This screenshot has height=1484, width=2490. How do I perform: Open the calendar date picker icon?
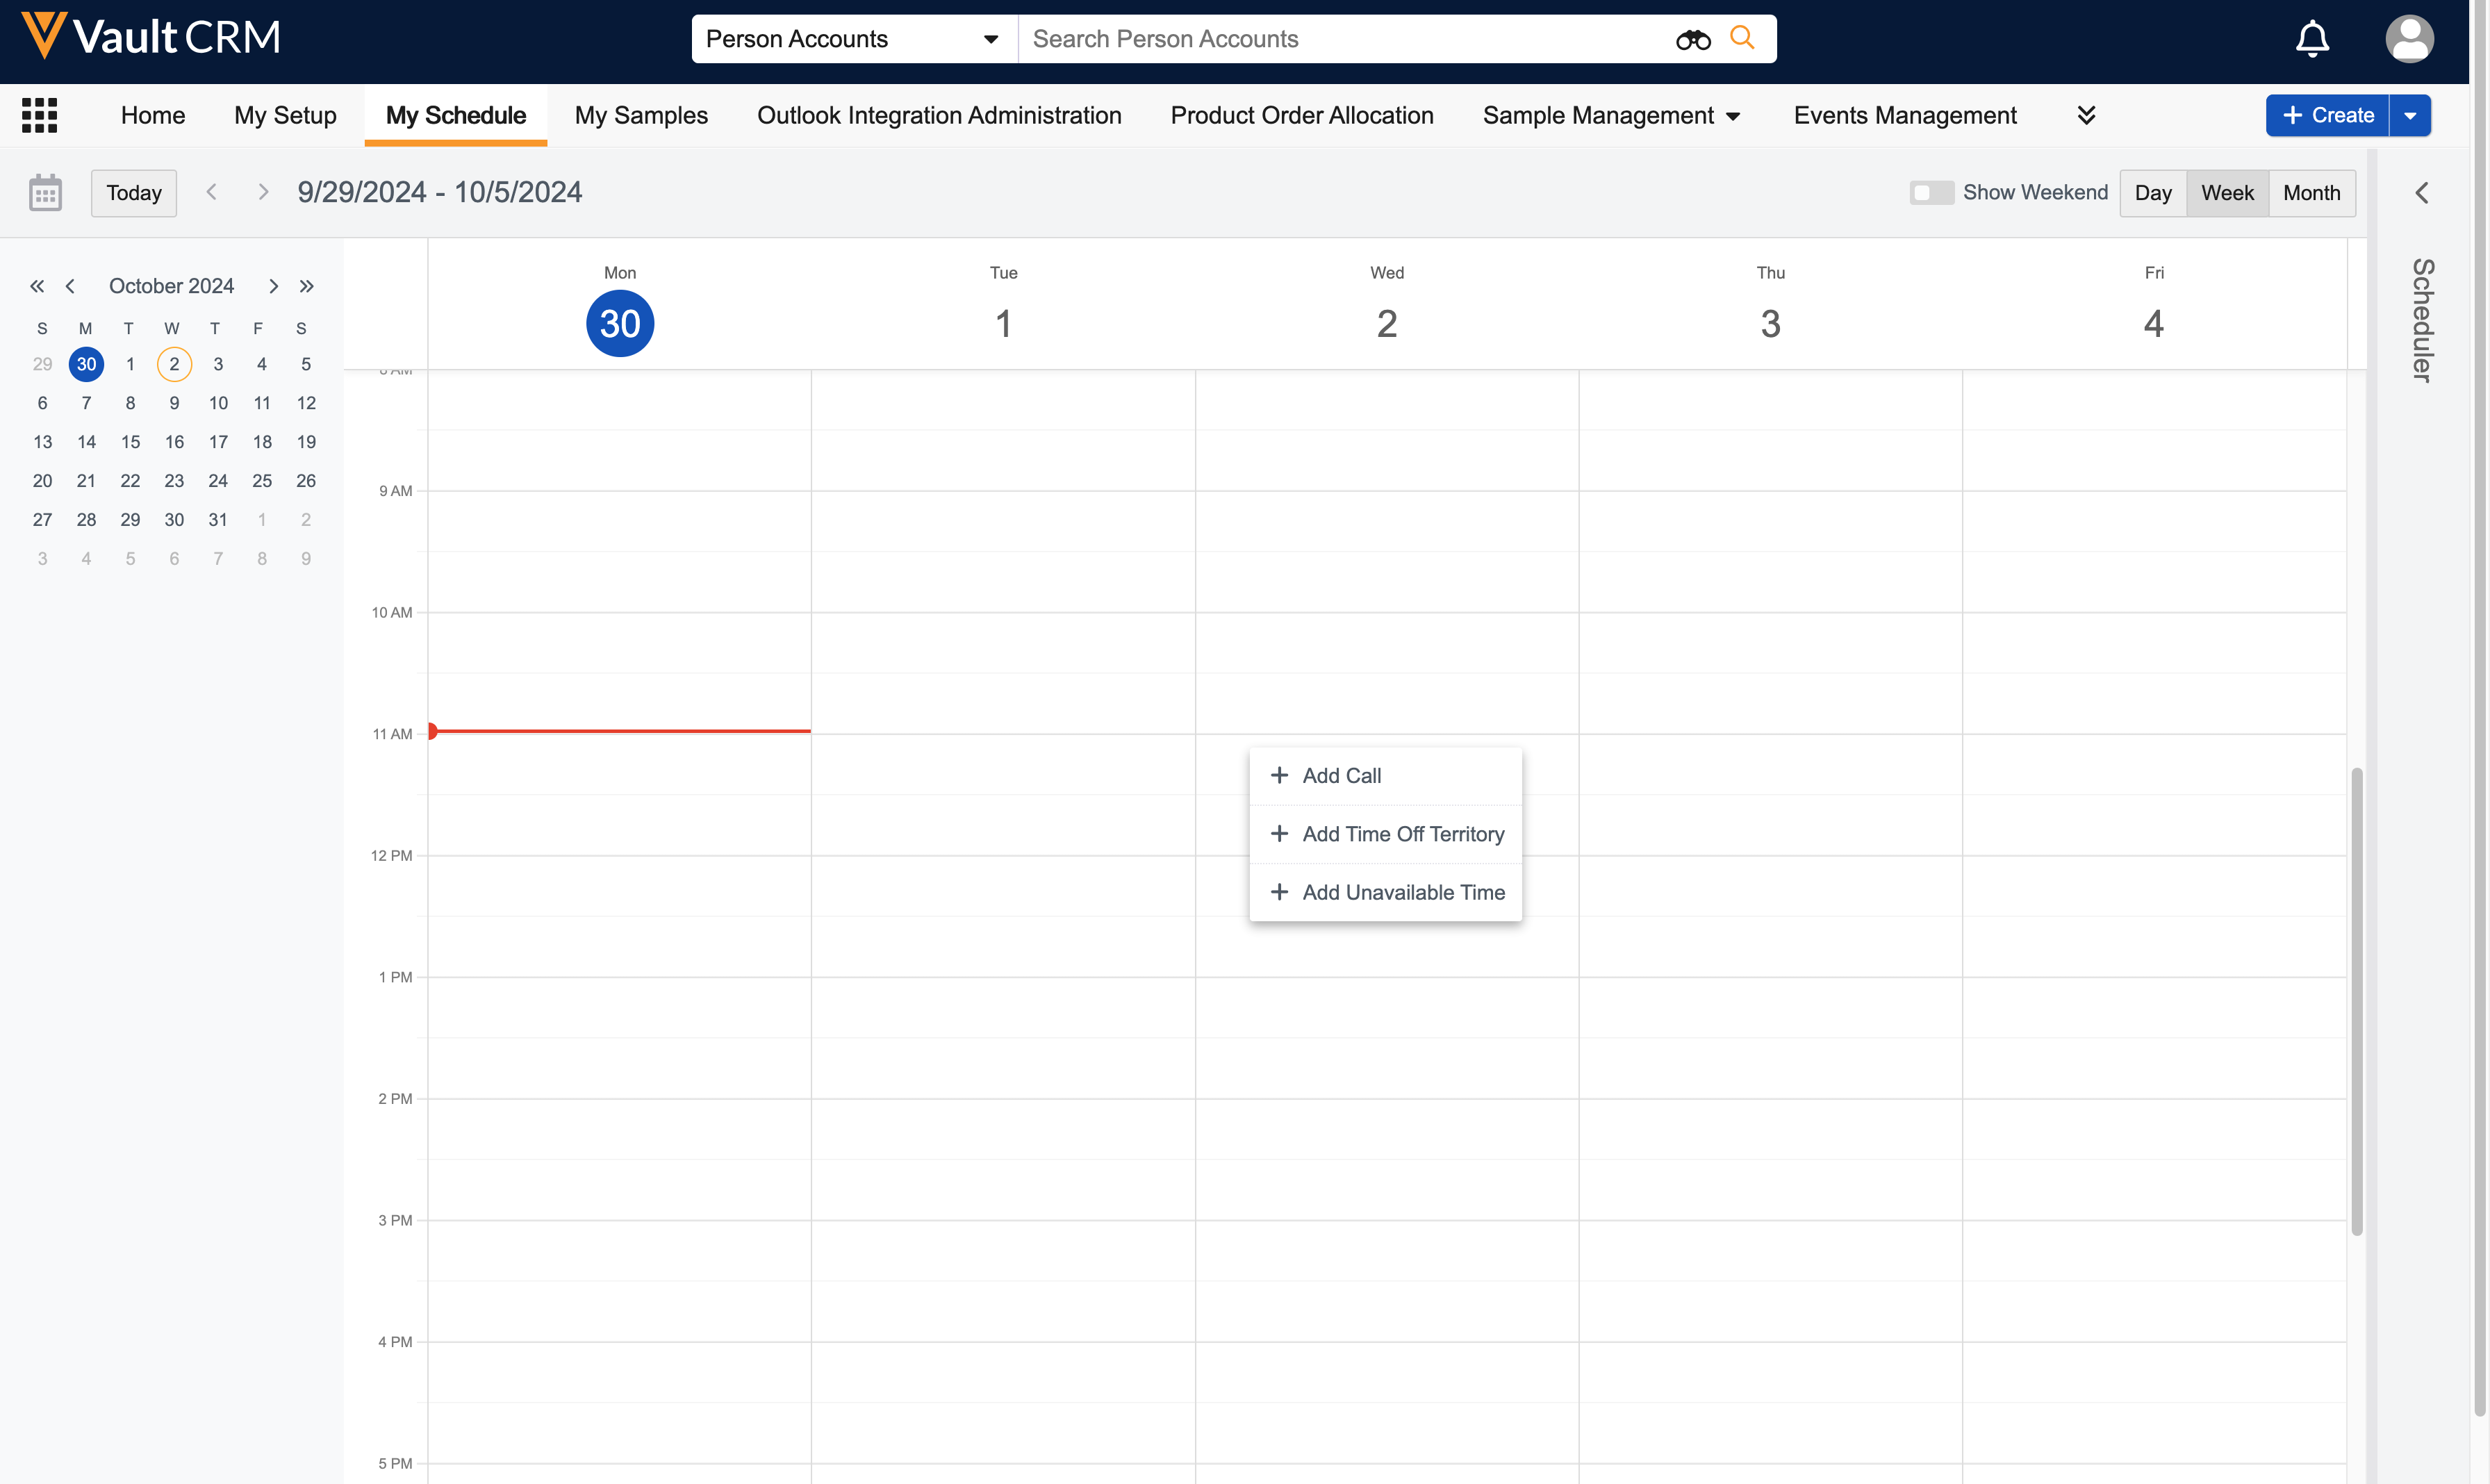[45, 193]
